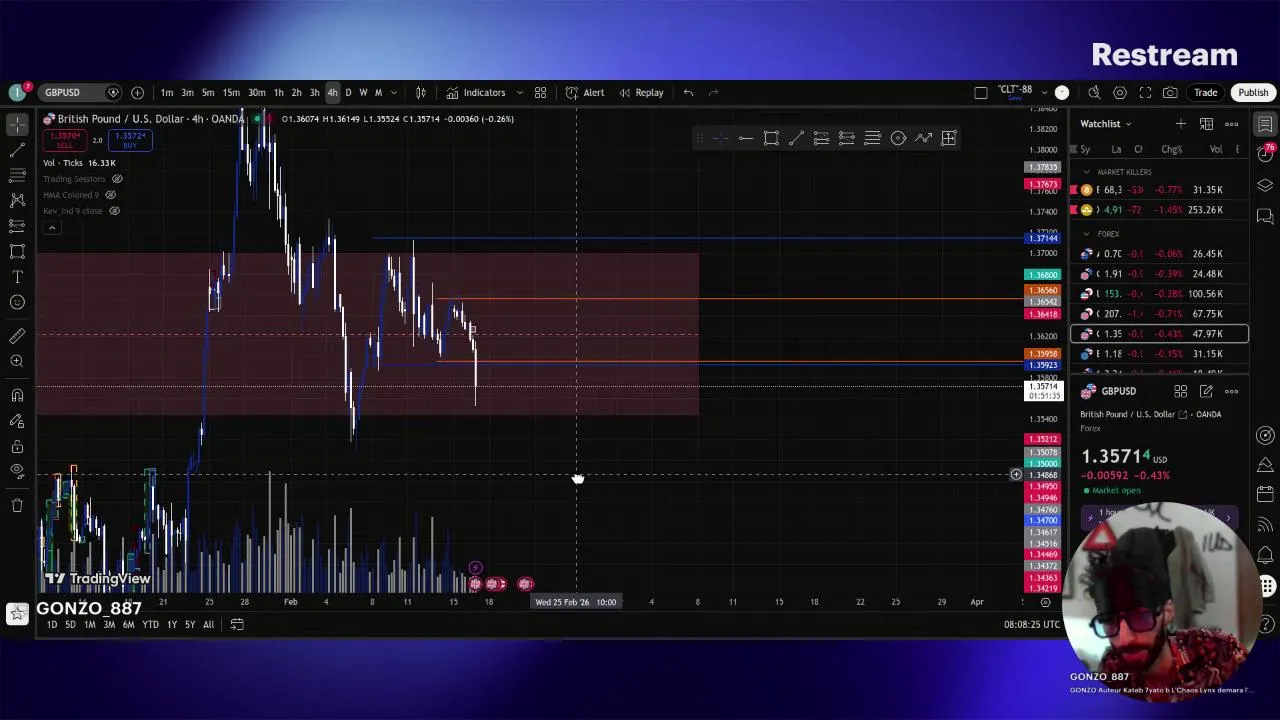Set chart range to 3M
This screenshot has width=1280, height=720.
pyautogui.click(x=109, y=625)
